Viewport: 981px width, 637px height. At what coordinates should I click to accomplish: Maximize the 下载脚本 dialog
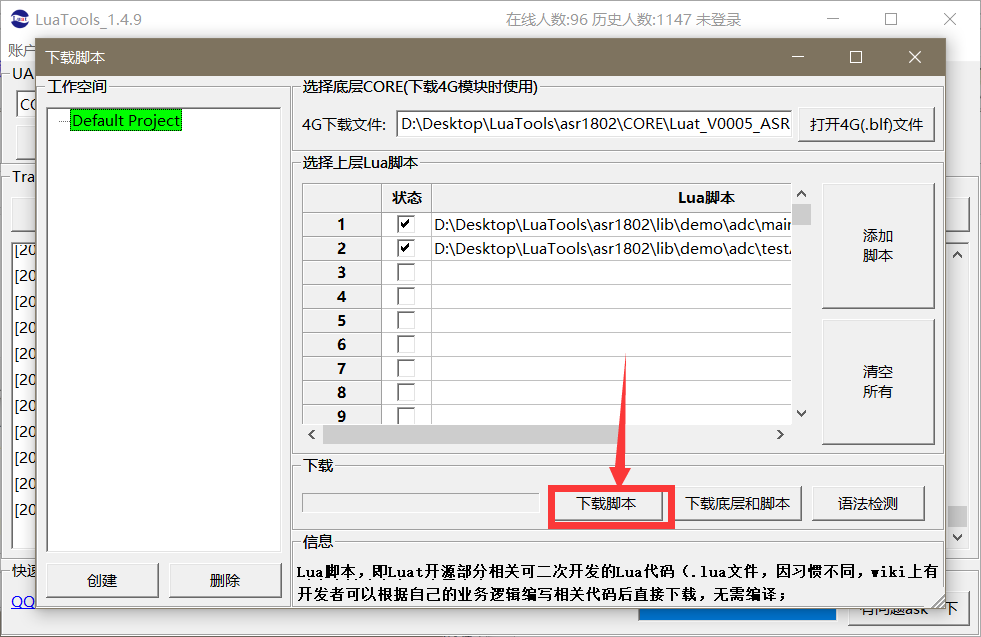tap(856, 58)
